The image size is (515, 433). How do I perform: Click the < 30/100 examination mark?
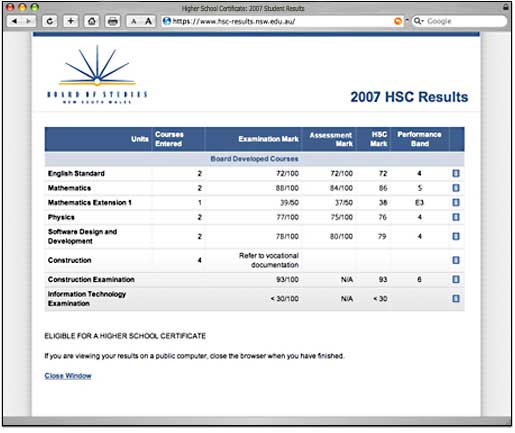pos(284,298)
